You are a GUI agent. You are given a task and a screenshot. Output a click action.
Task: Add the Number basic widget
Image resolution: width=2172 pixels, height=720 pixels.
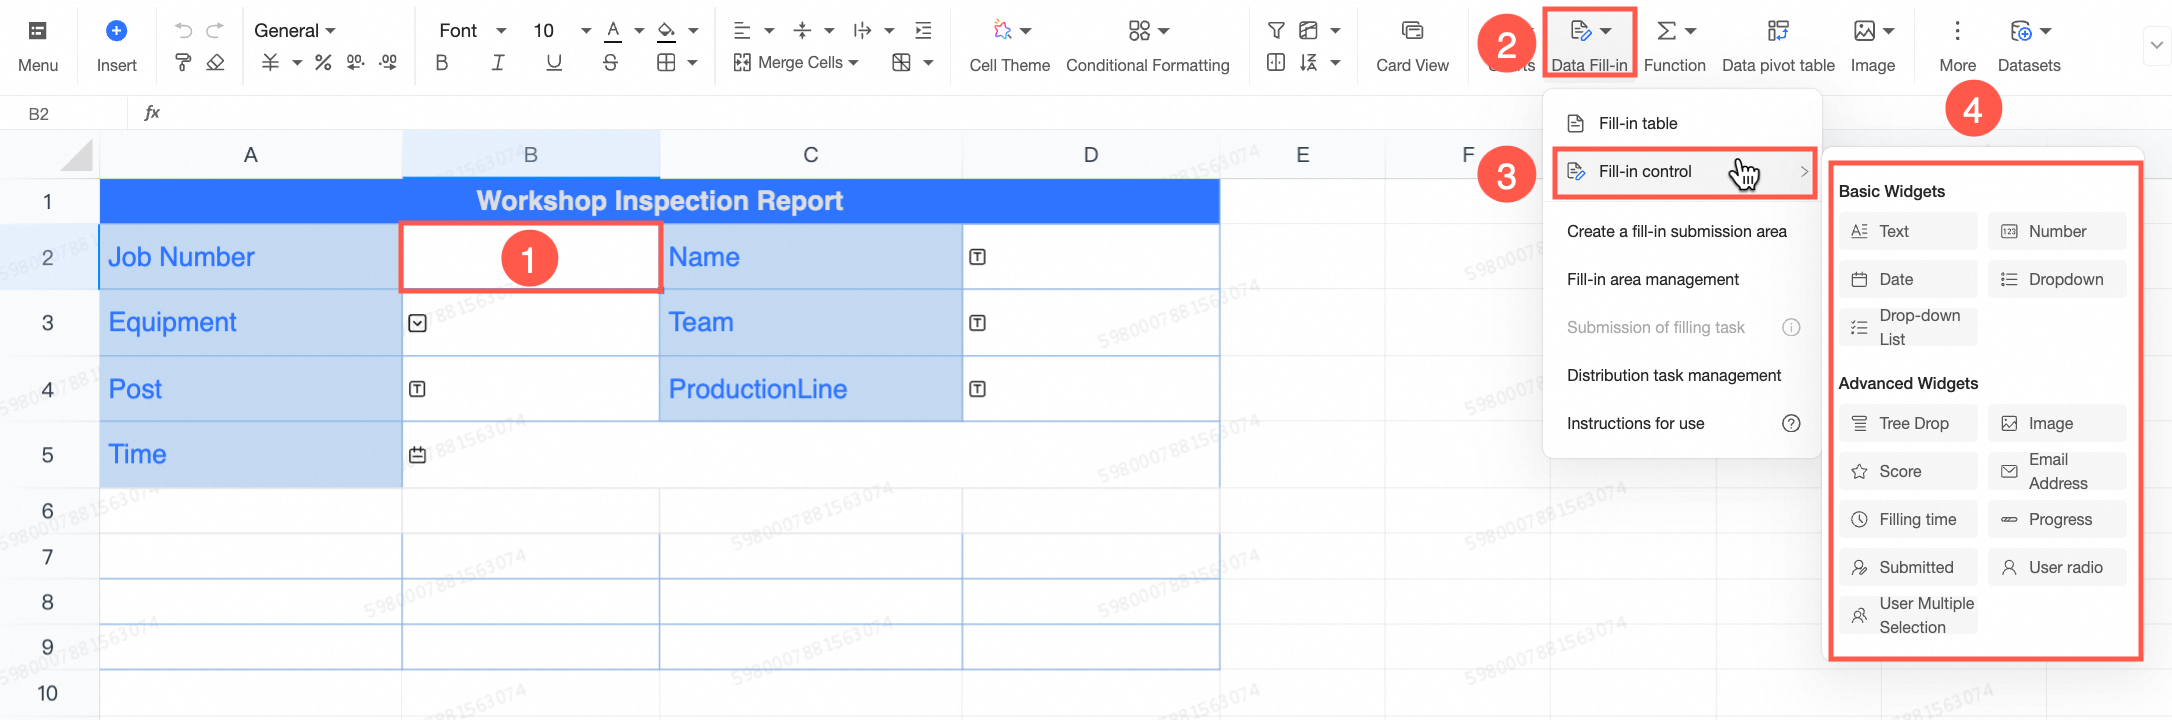[x=2057, y=231]
